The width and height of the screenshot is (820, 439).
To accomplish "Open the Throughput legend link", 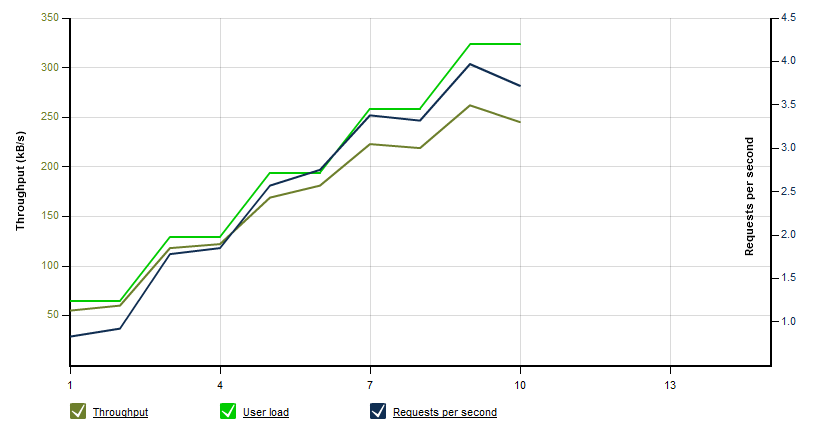I will (120, 412).
